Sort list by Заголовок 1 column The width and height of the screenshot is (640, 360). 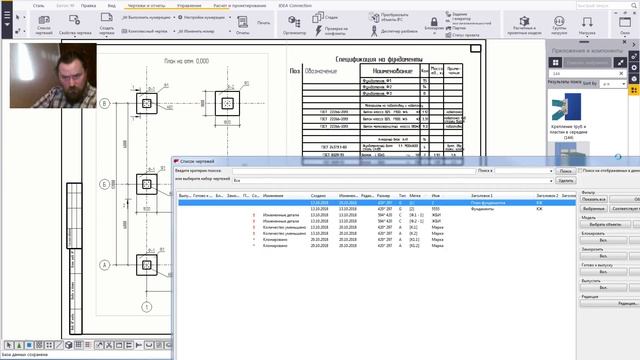pos(482,196)
